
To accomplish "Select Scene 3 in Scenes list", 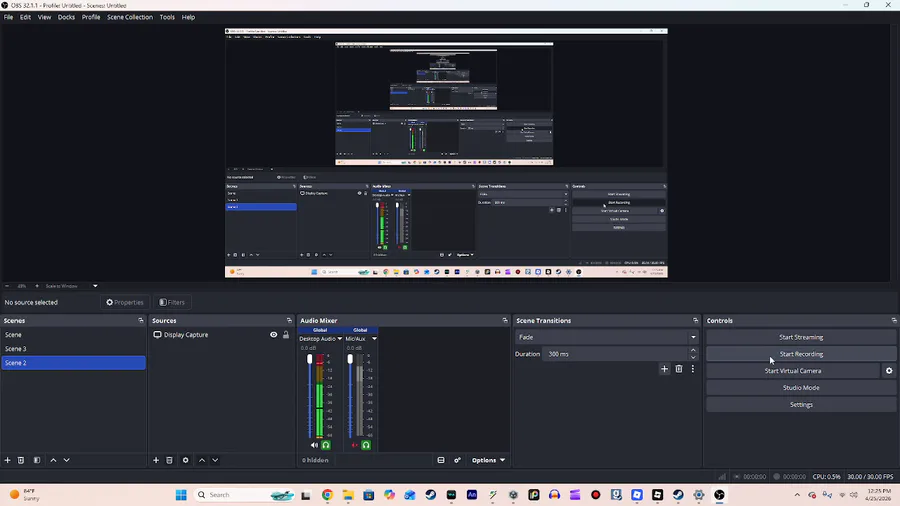I will click(73, 349).
